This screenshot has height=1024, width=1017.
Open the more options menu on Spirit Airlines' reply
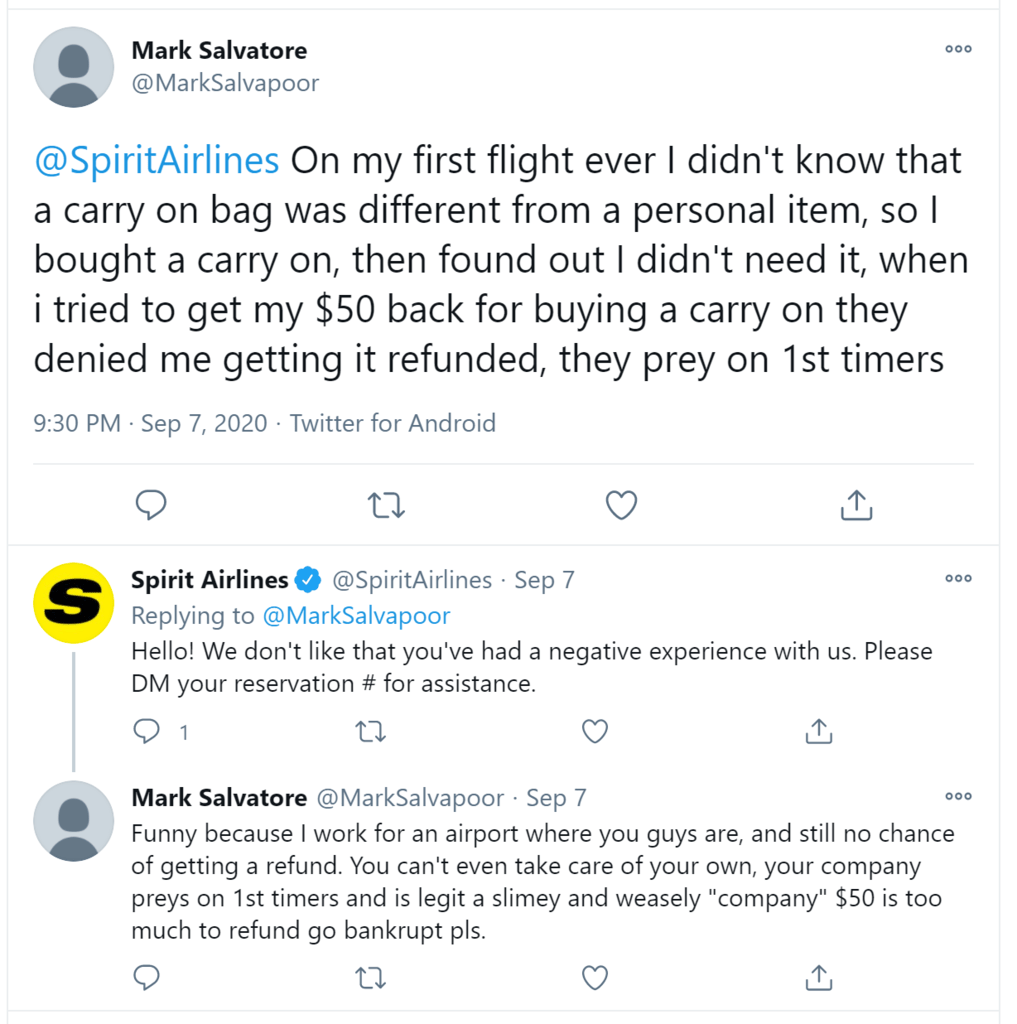(957, 578)
